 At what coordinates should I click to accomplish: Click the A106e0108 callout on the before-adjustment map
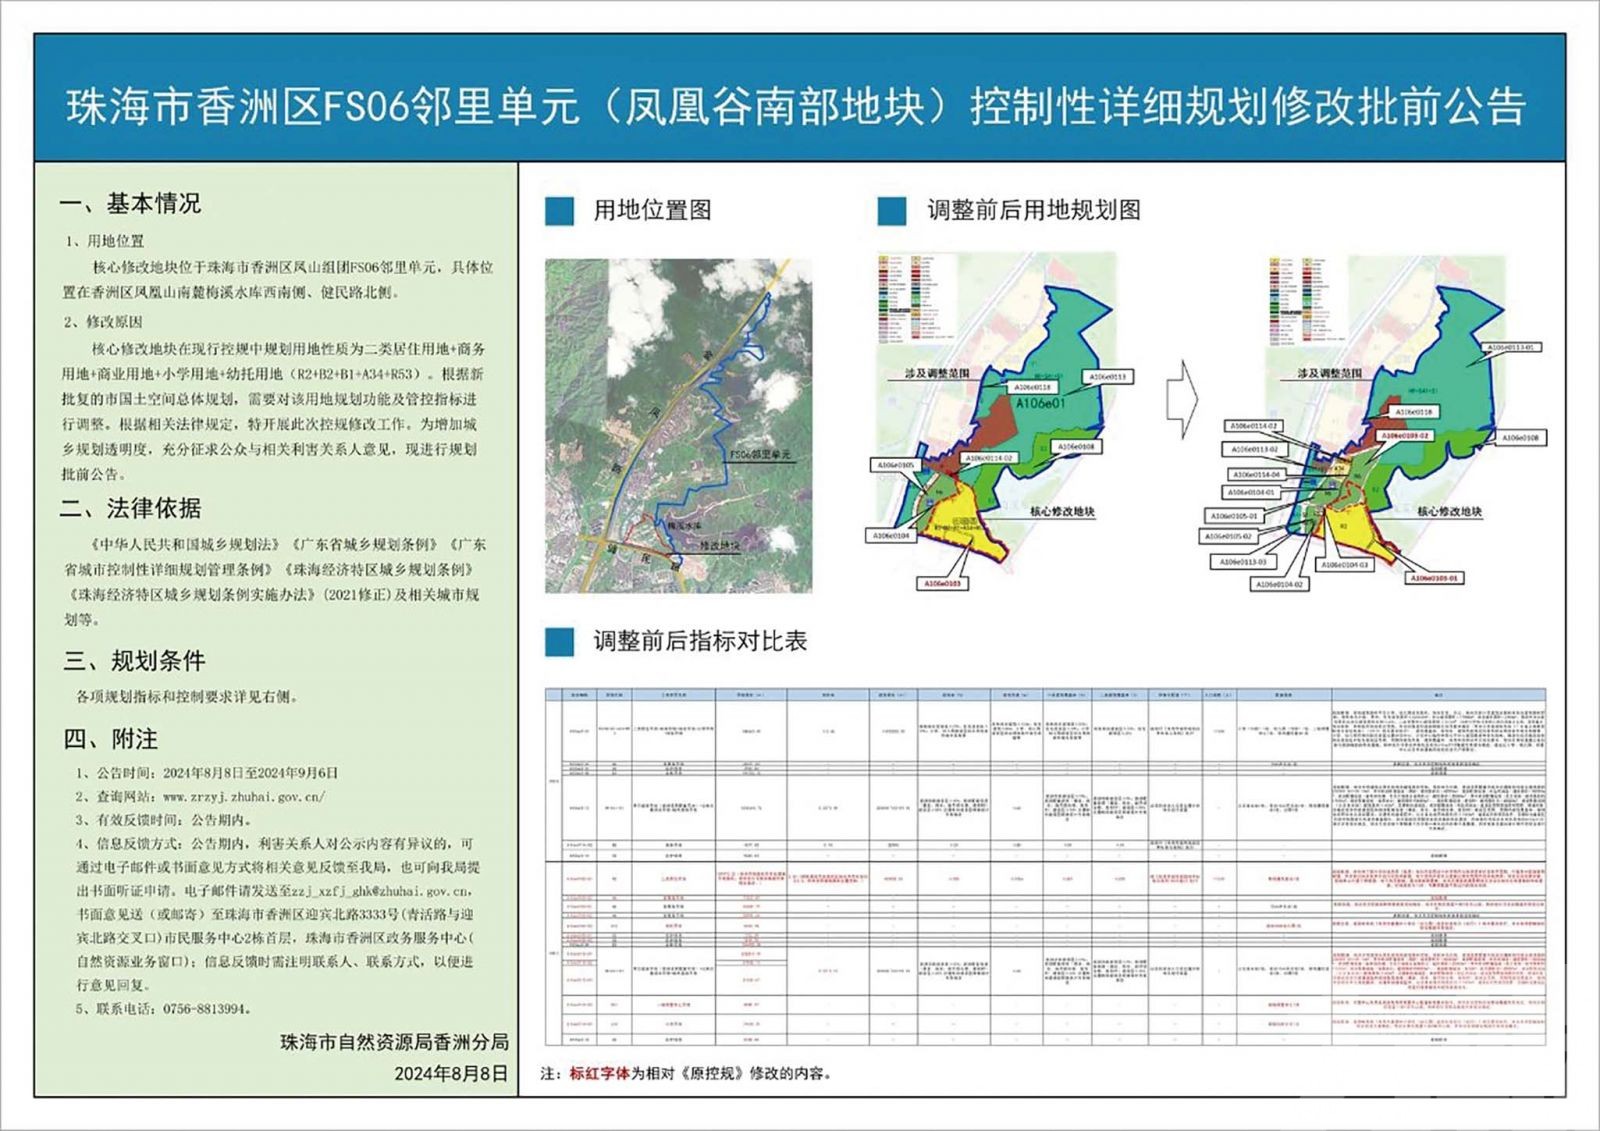pyautogui.click(x=1076, y=447)
